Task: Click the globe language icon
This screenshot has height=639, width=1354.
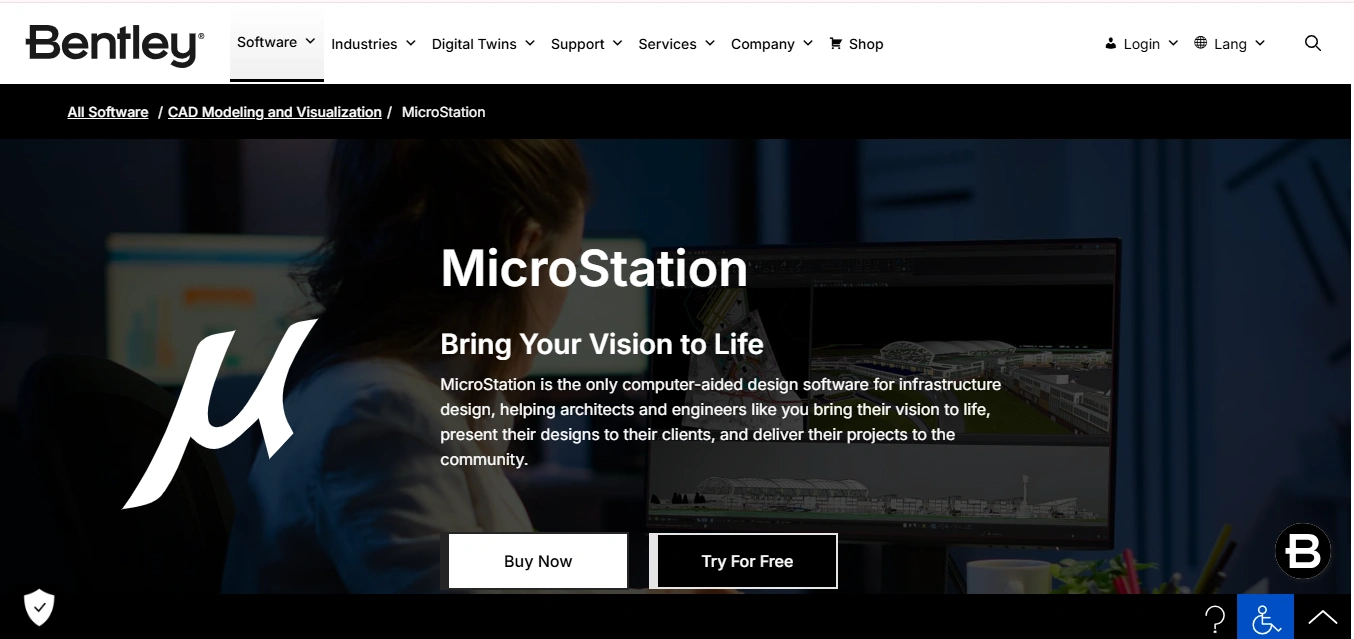Action: (1200, 43)
